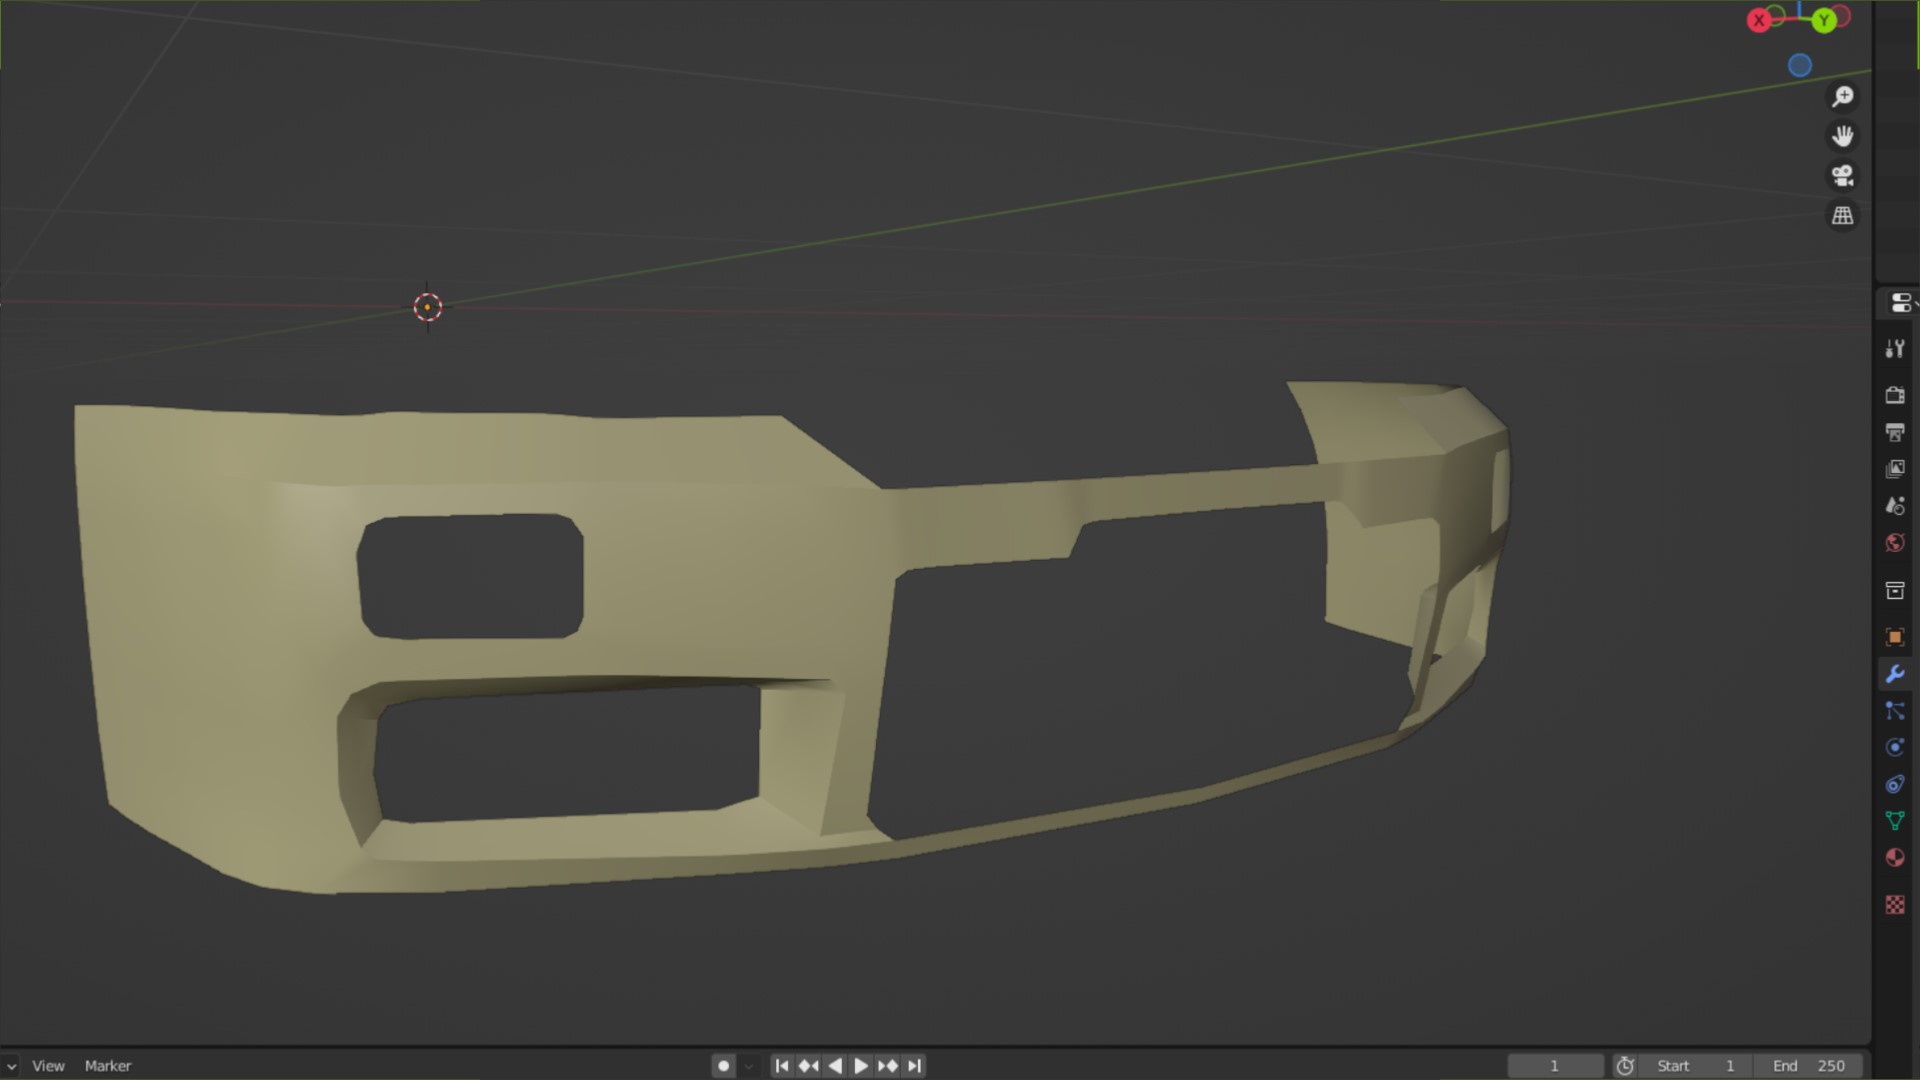
Task: Open the Material properties sphere tab
Action: [x=1894, y=858]
